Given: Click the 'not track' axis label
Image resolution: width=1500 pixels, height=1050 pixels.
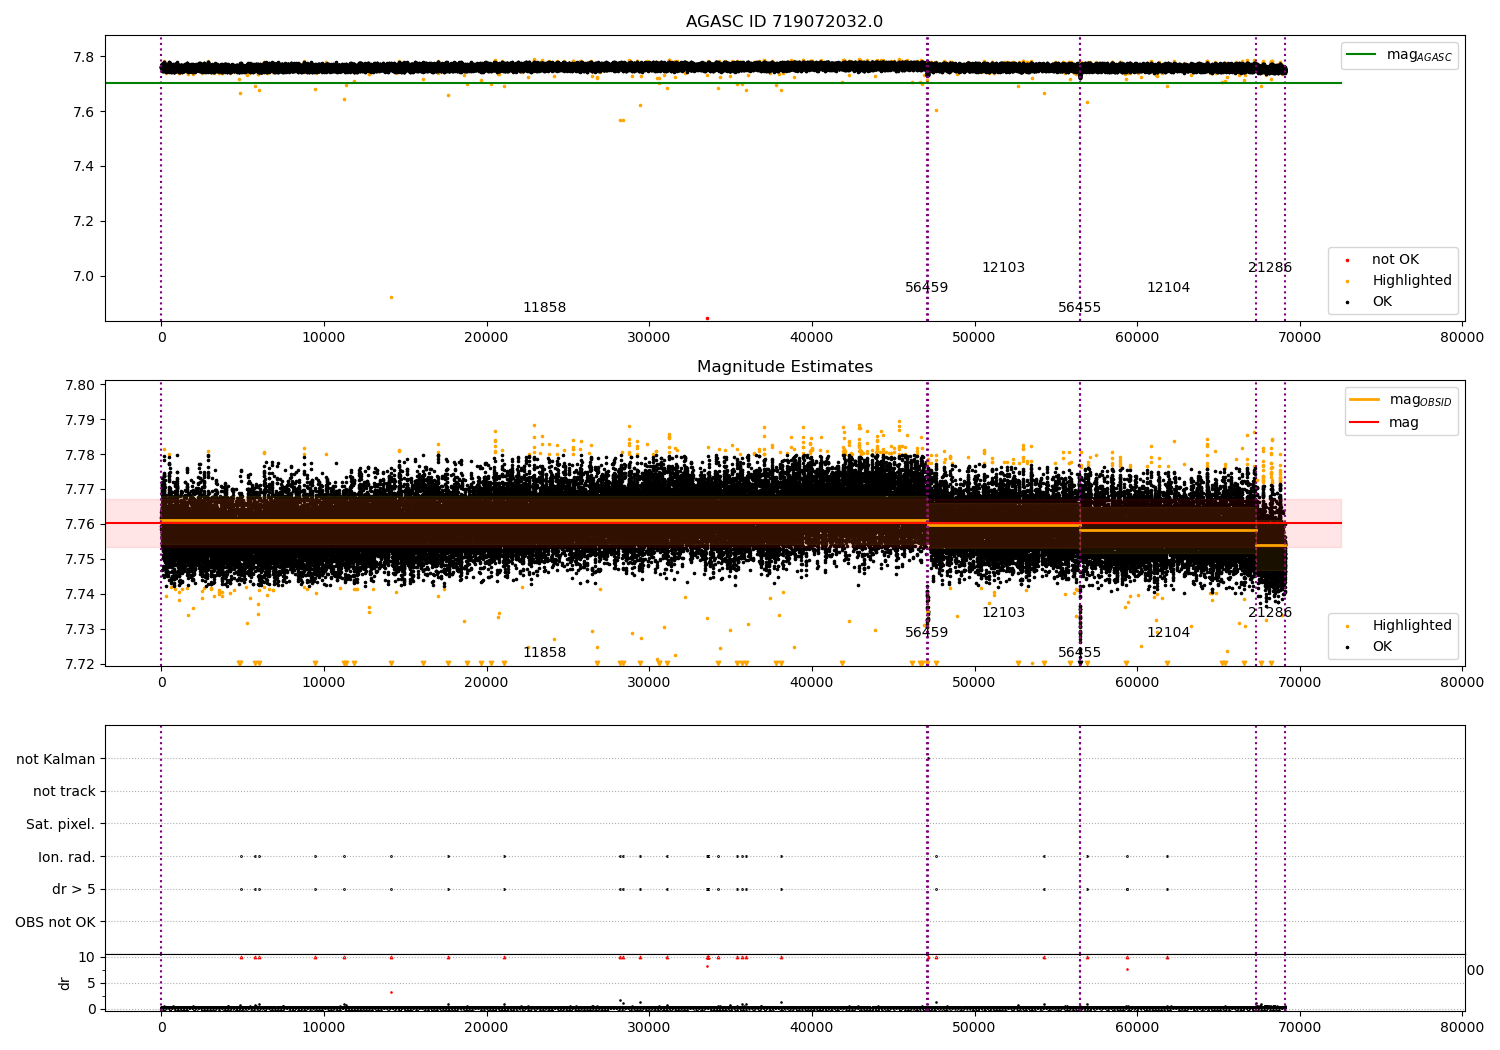Looking at the screenshot, I should pos(64,791).
